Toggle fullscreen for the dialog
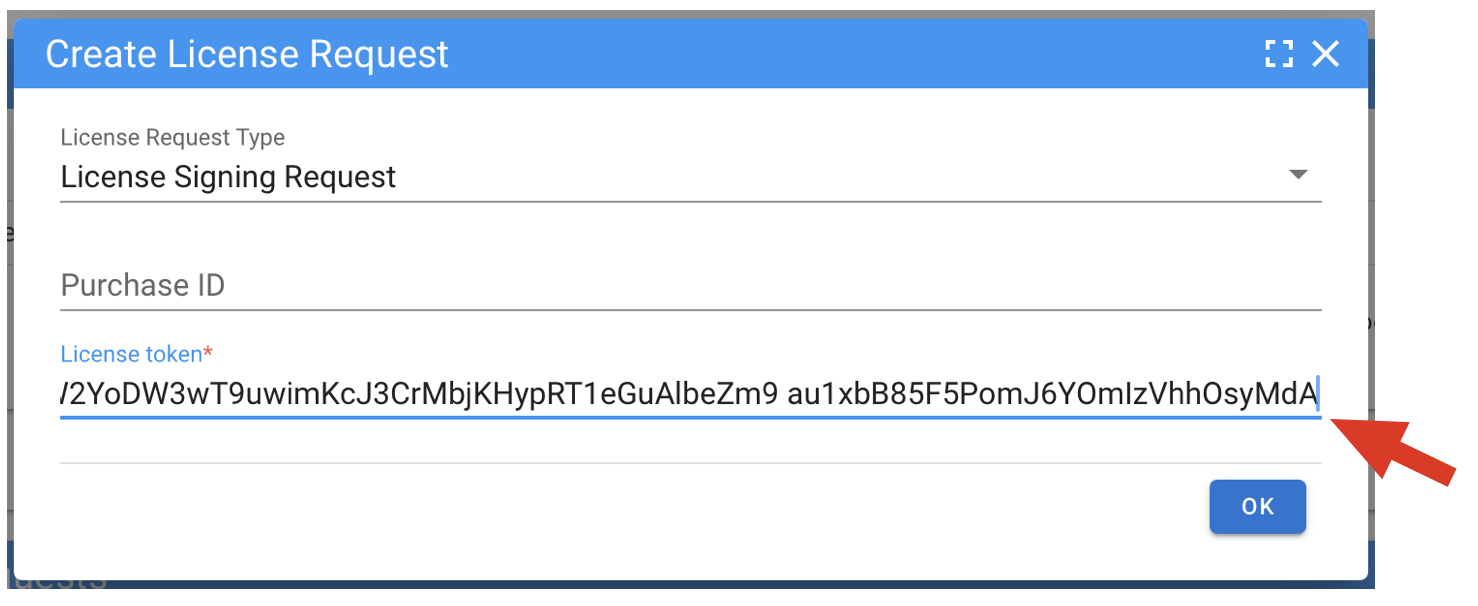 tap(1279, 54)
